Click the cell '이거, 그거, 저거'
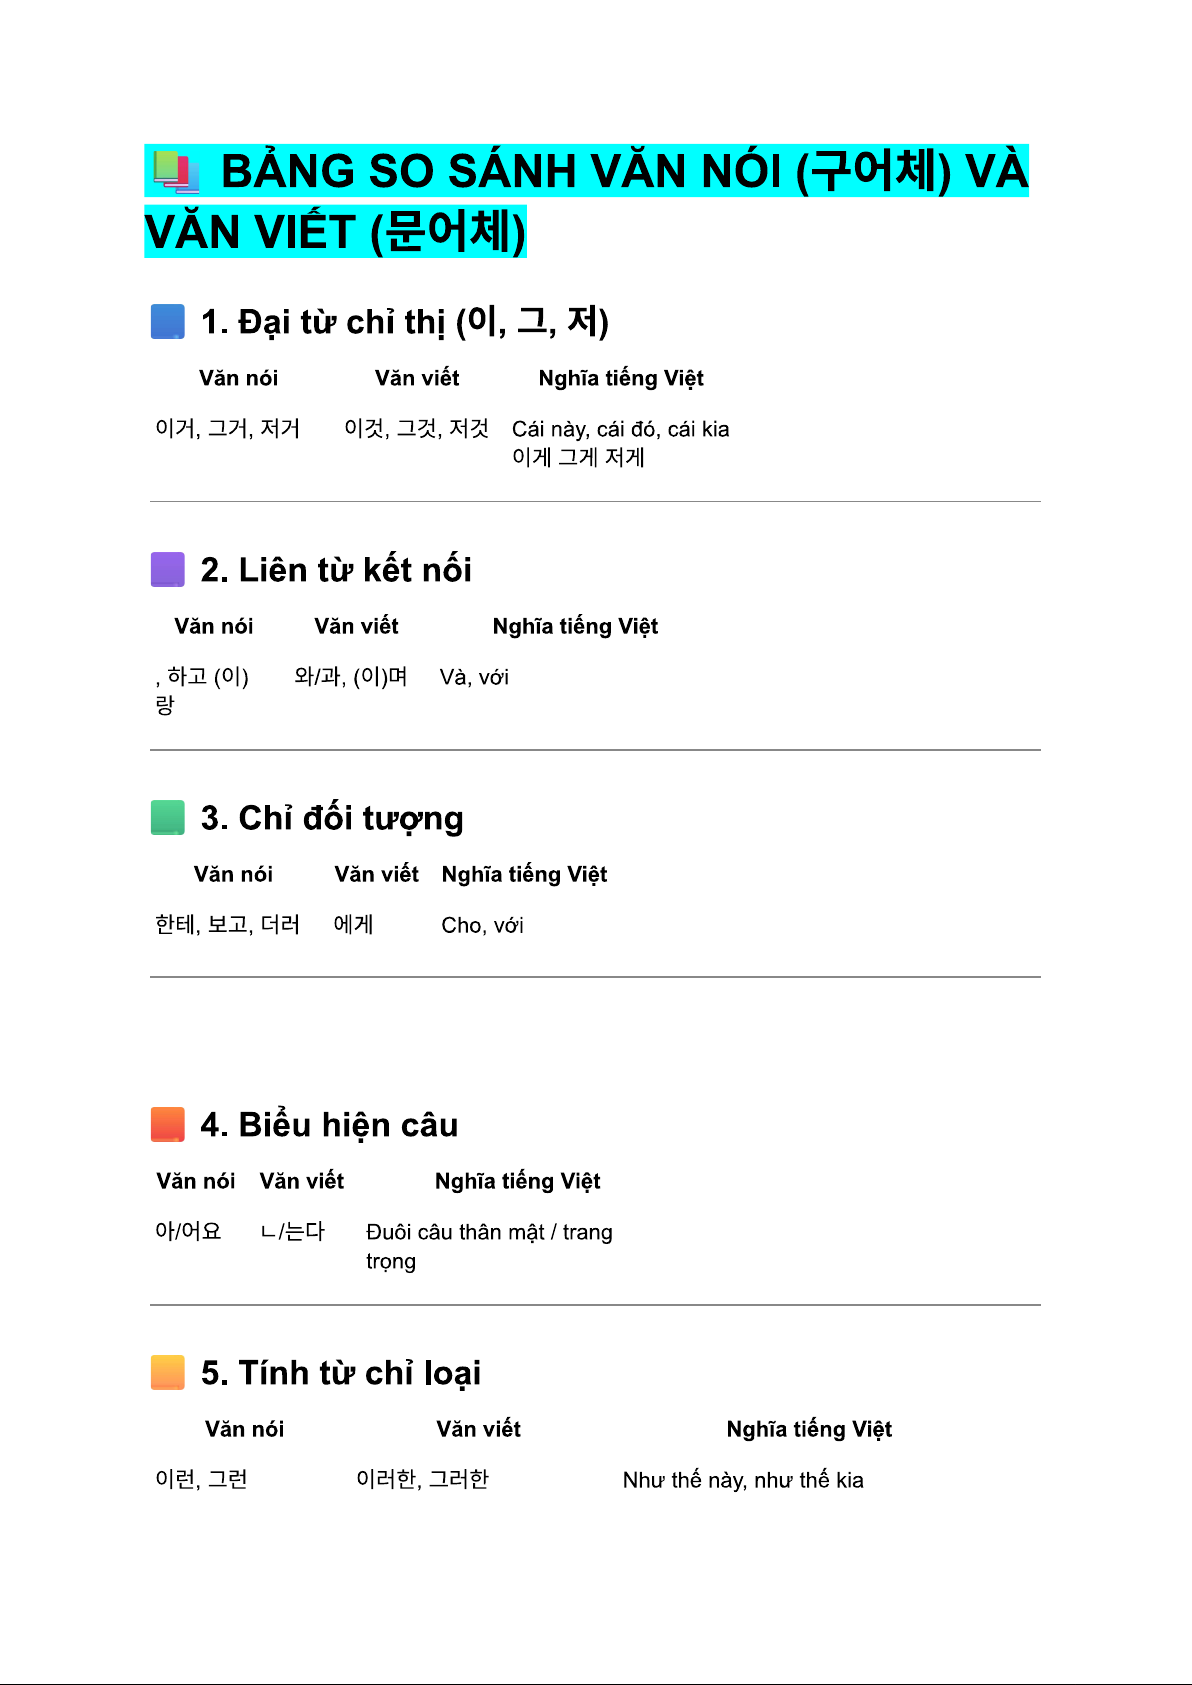Viewport: 1192px width, 1685px height. tap(228, 429)
